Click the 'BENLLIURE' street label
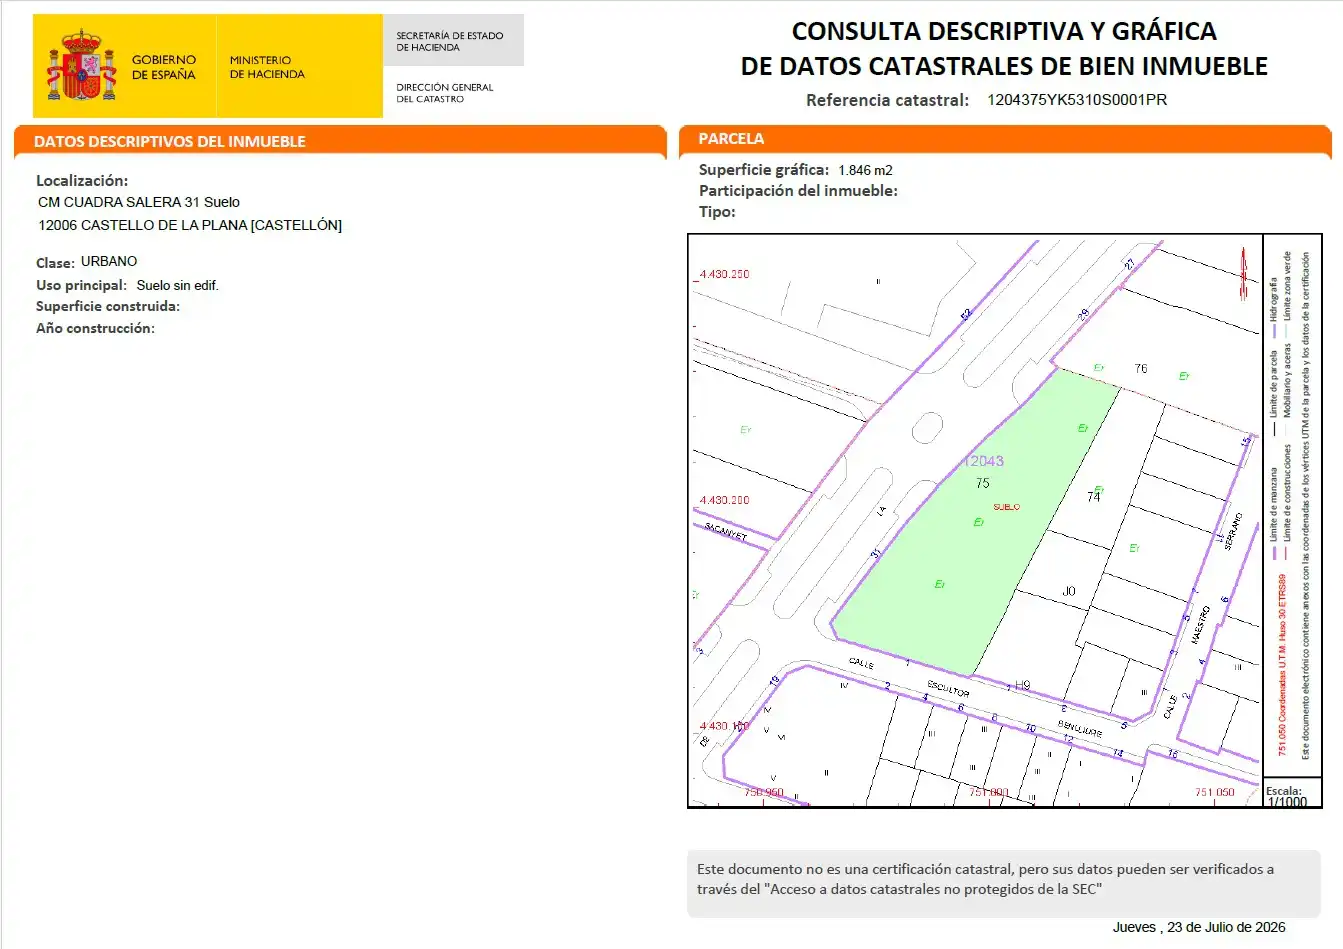This screenshot has height=949, width=1343. (x=1080, y=729)
